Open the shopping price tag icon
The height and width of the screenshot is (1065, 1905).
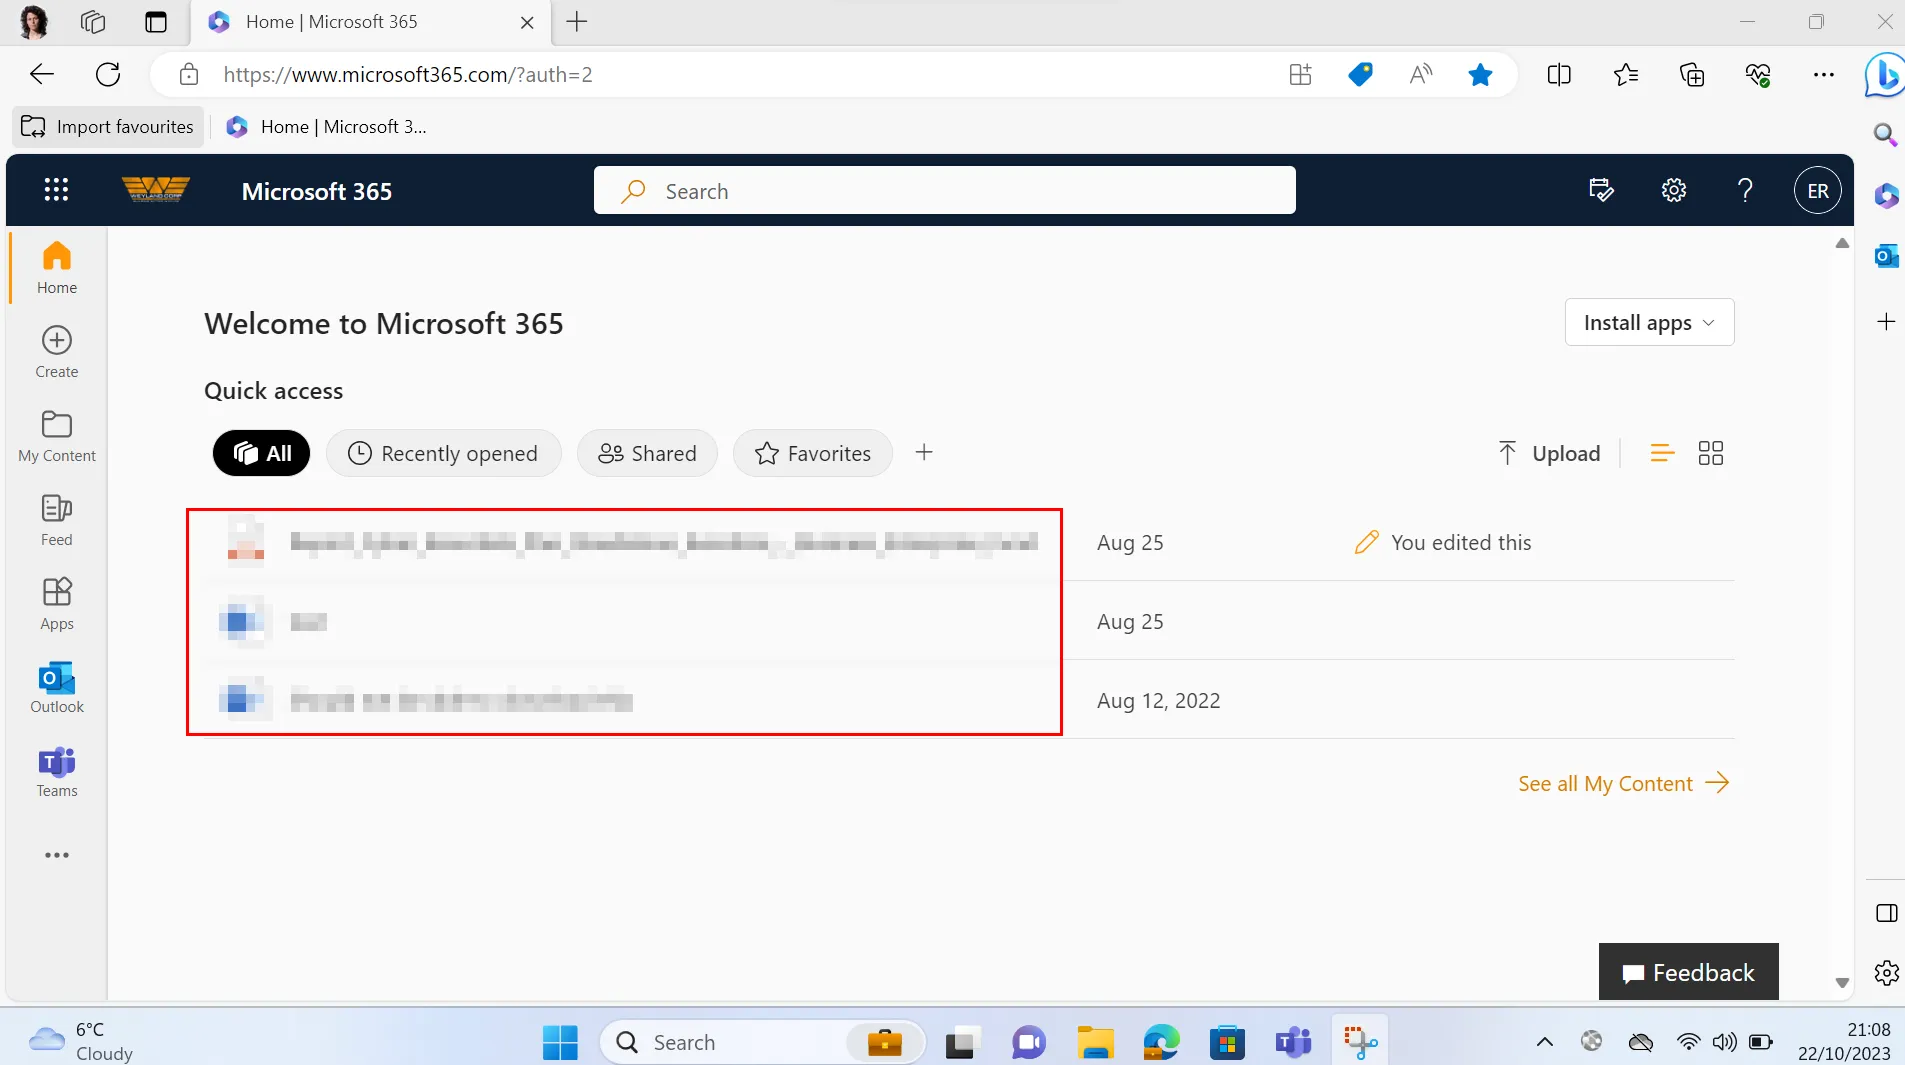pyautogui.click(x=1360, y=74)
